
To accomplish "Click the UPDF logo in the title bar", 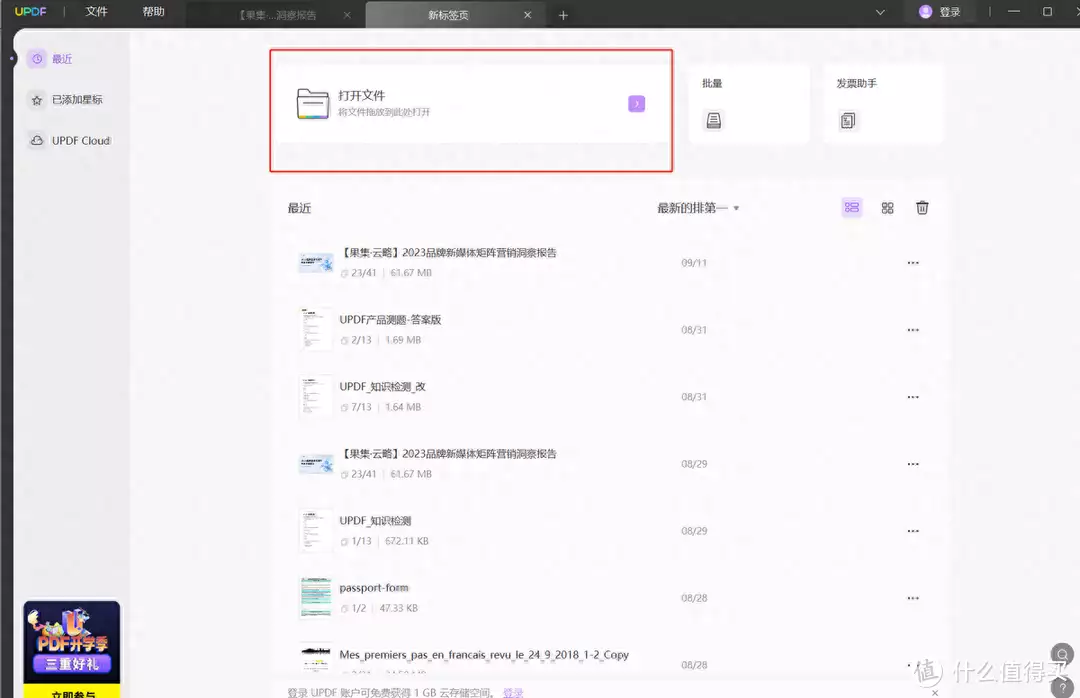I will click(x=31, y=12).
